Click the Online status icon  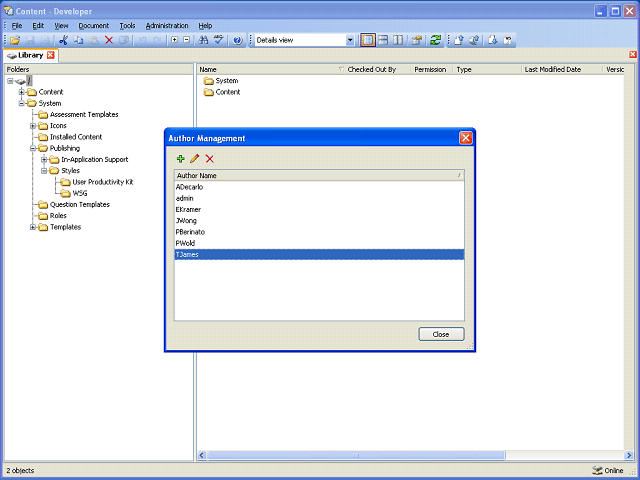pyautogui.click(x=597, y=471)
